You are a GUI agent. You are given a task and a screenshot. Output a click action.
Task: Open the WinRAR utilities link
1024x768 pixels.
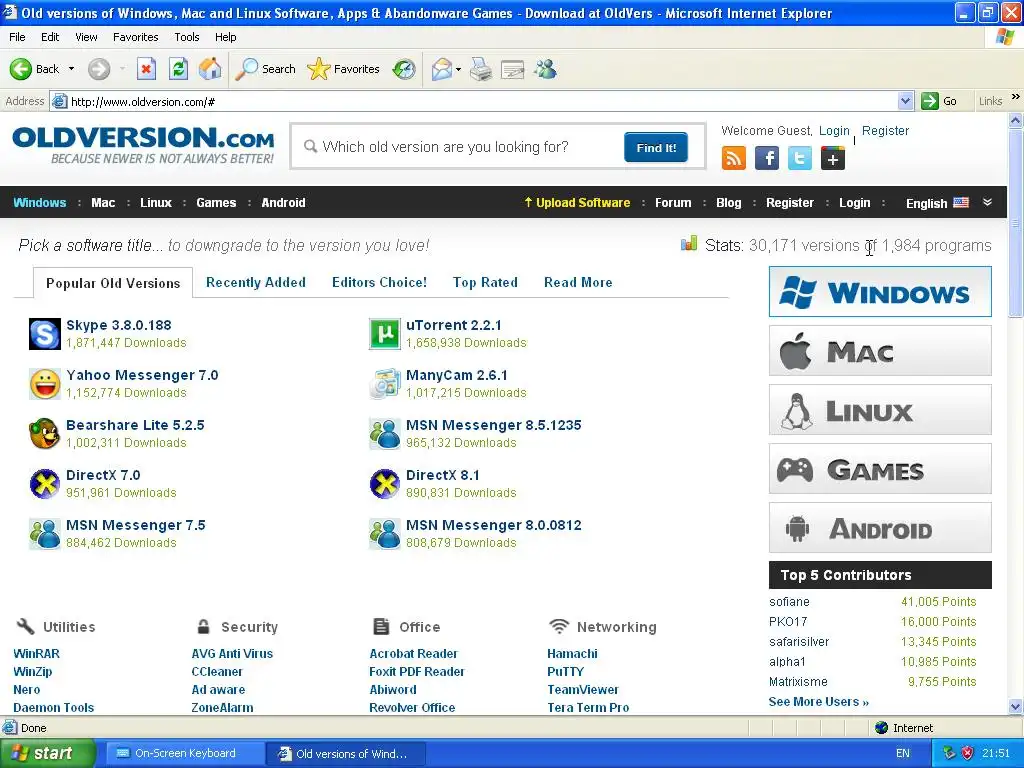click(37, 653)
